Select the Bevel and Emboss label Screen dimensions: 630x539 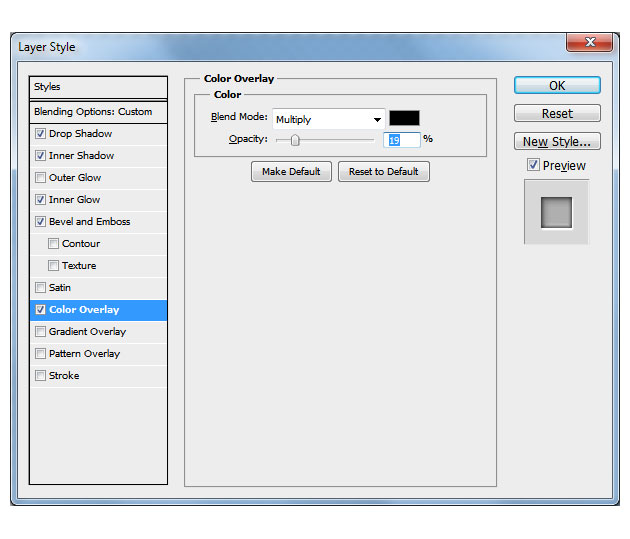point(90,222)
